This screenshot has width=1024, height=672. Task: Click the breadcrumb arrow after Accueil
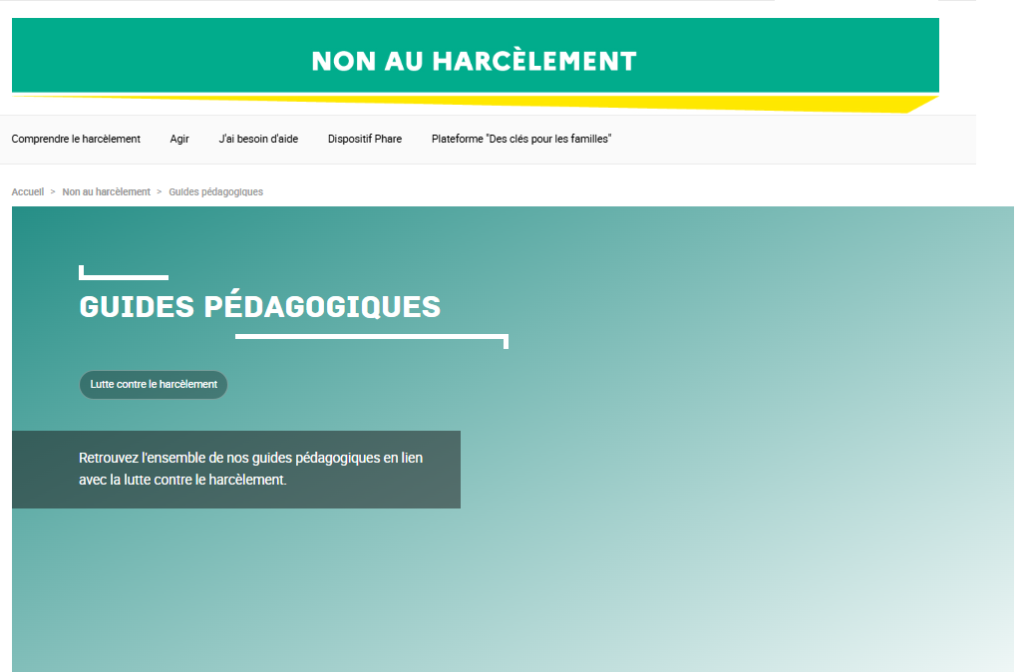point(53,192)
